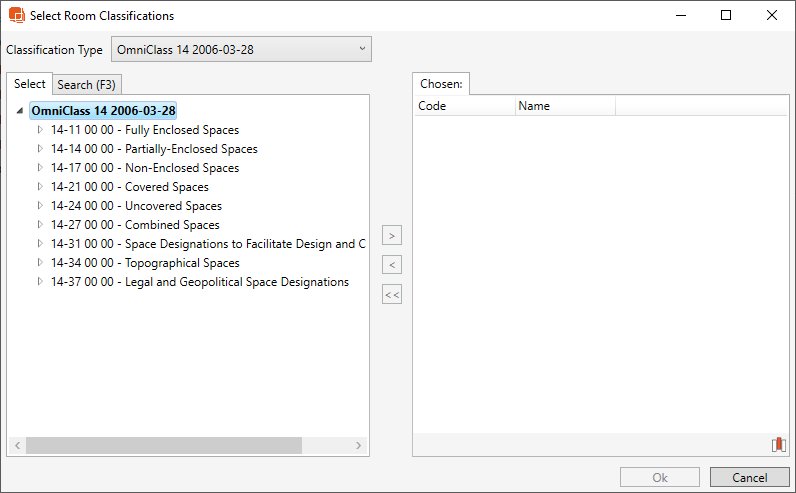Select the Chosen tab
This screenshot has width=796, height=493.
click(x=441, y=85)
